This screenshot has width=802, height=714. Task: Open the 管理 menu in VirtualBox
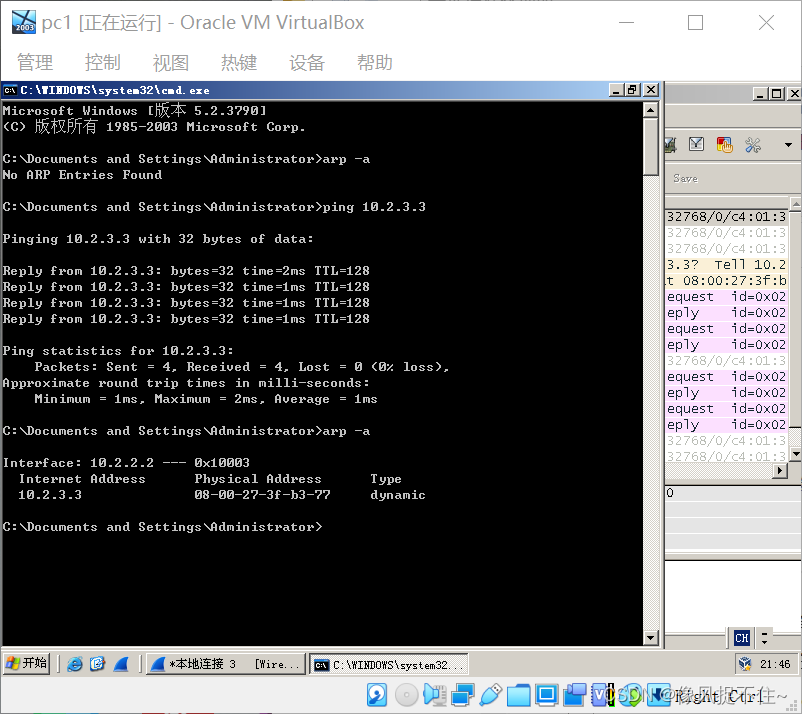pyautogui.click(x=35, y=62)
